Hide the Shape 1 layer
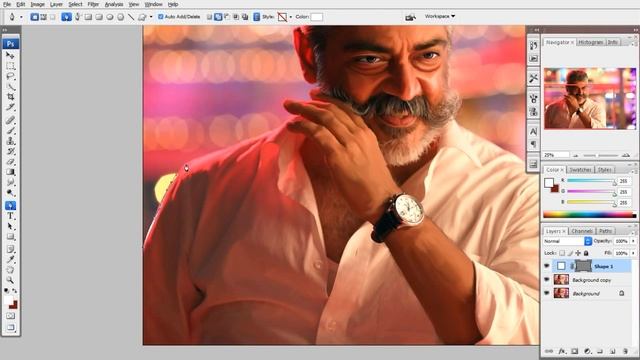This screenshot has height=360, width=640. click(547, 266)
